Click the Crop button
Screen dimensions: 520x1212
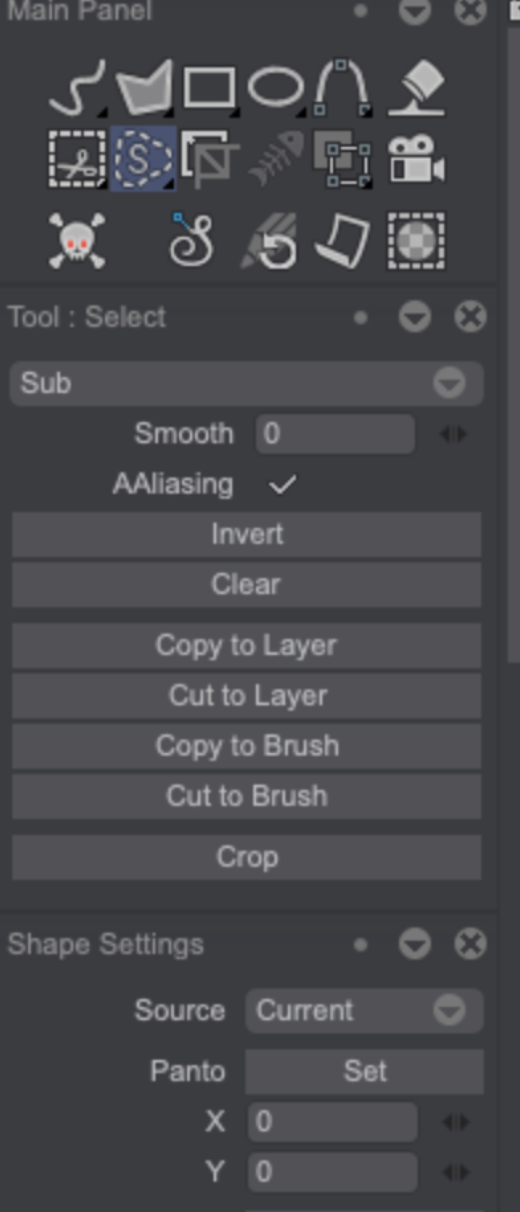pyautogui.click(x=247, y=857)
